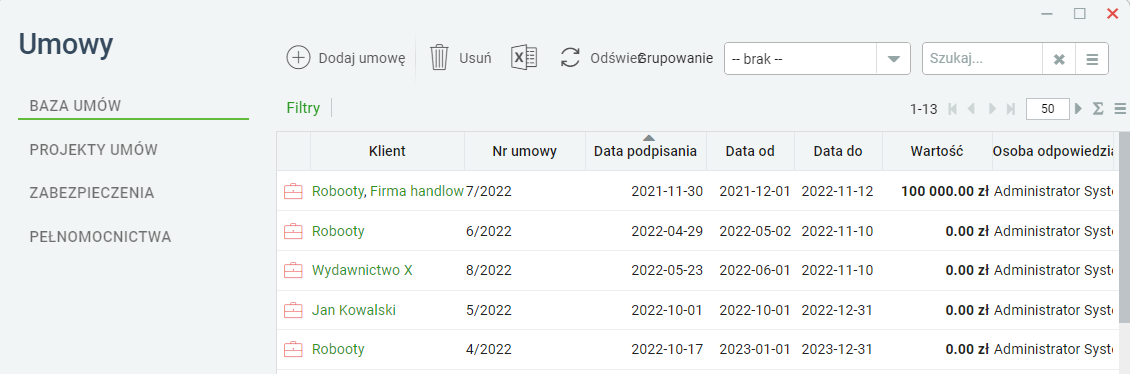Go to previous page in pager
Screen dimensions: 1130x374
pyautogui.click(x=971, y=109)
